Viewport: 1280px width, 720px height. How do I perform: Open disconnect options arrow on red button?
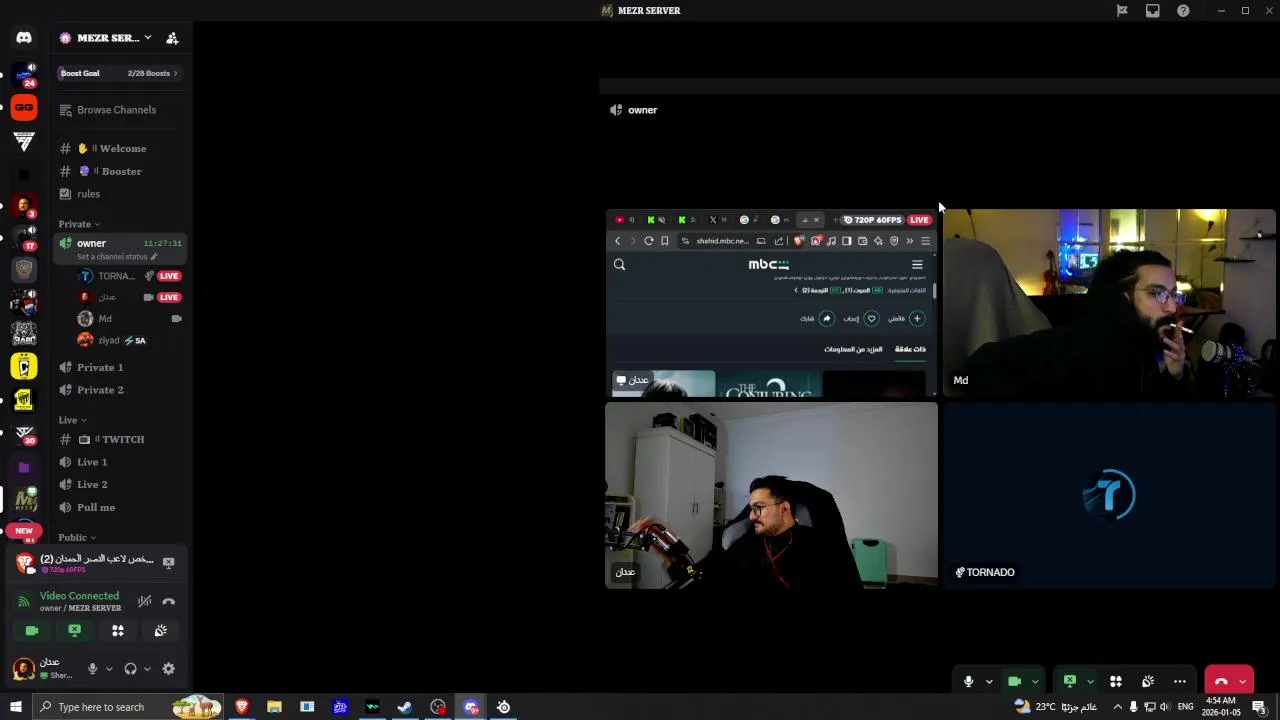coord(1243,682)
